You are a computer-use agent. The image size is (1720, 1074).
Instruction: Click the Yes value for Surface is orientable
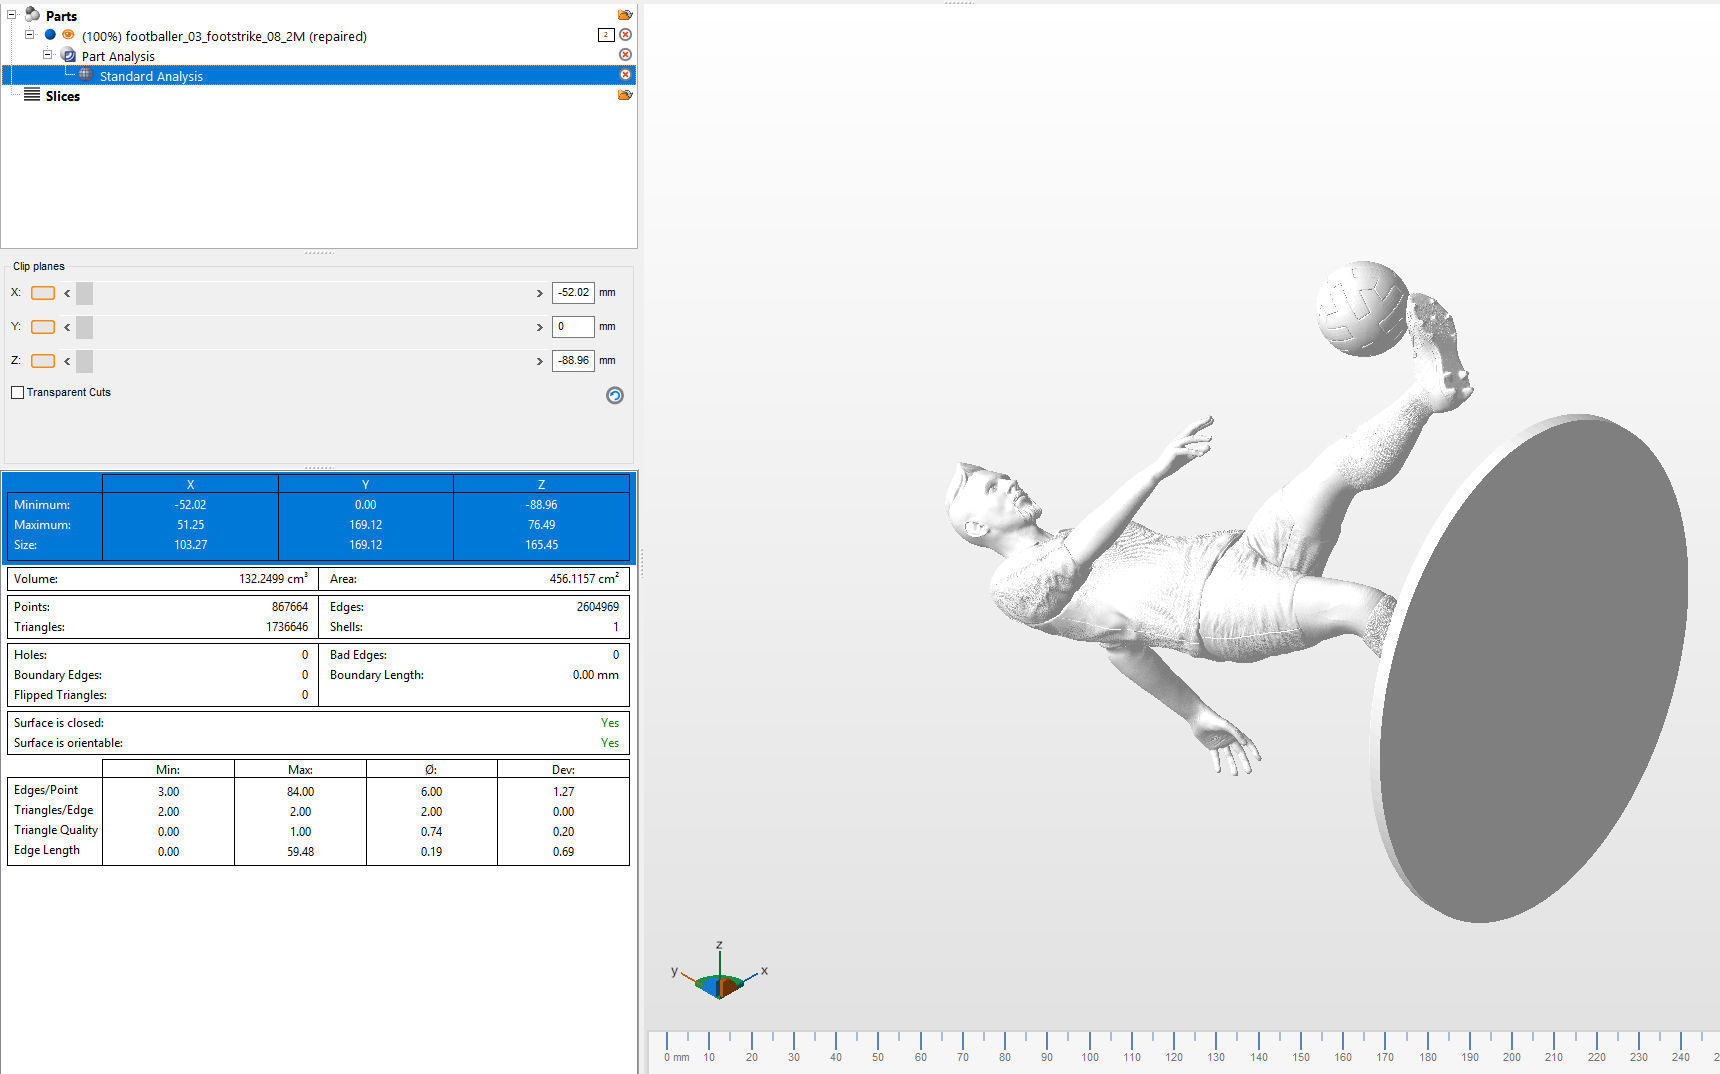(x=610, y=743)
